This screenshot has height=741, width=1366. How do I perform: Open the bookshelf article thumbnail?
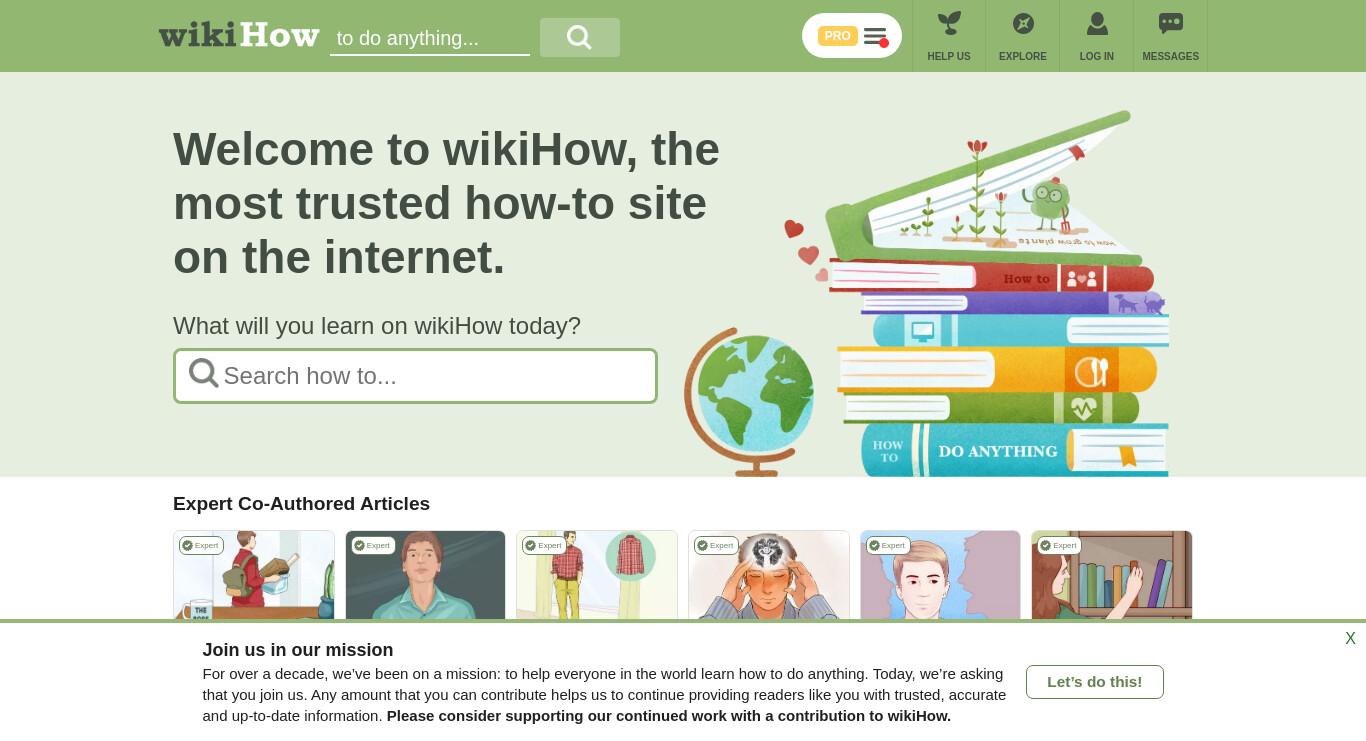(1112, 576)
